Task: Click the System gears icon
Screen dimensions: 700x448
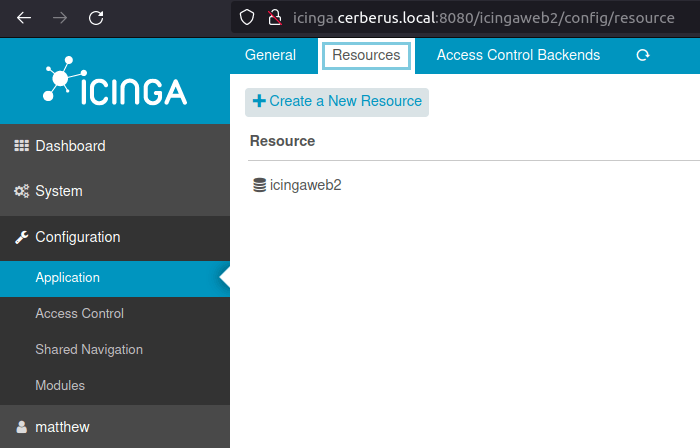Action: click(21, 191)
